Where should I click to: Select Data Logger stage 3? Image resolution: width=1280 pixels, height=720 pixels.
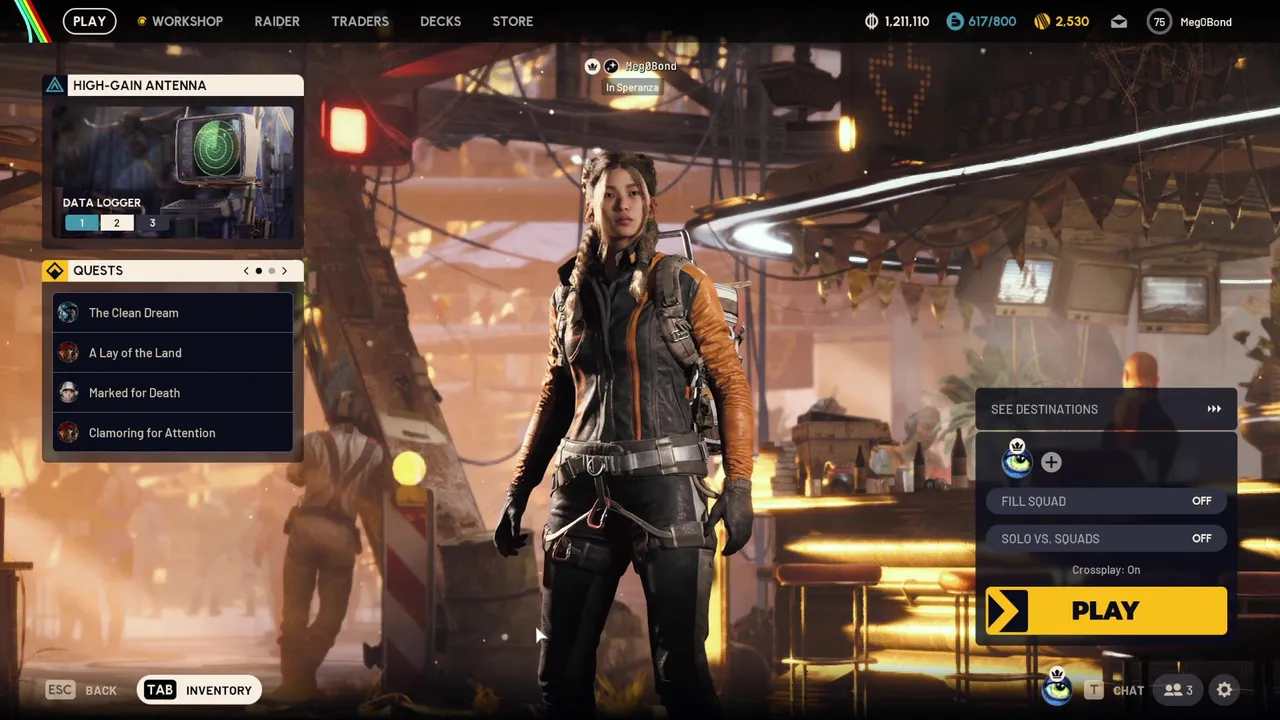pos(152,223)
